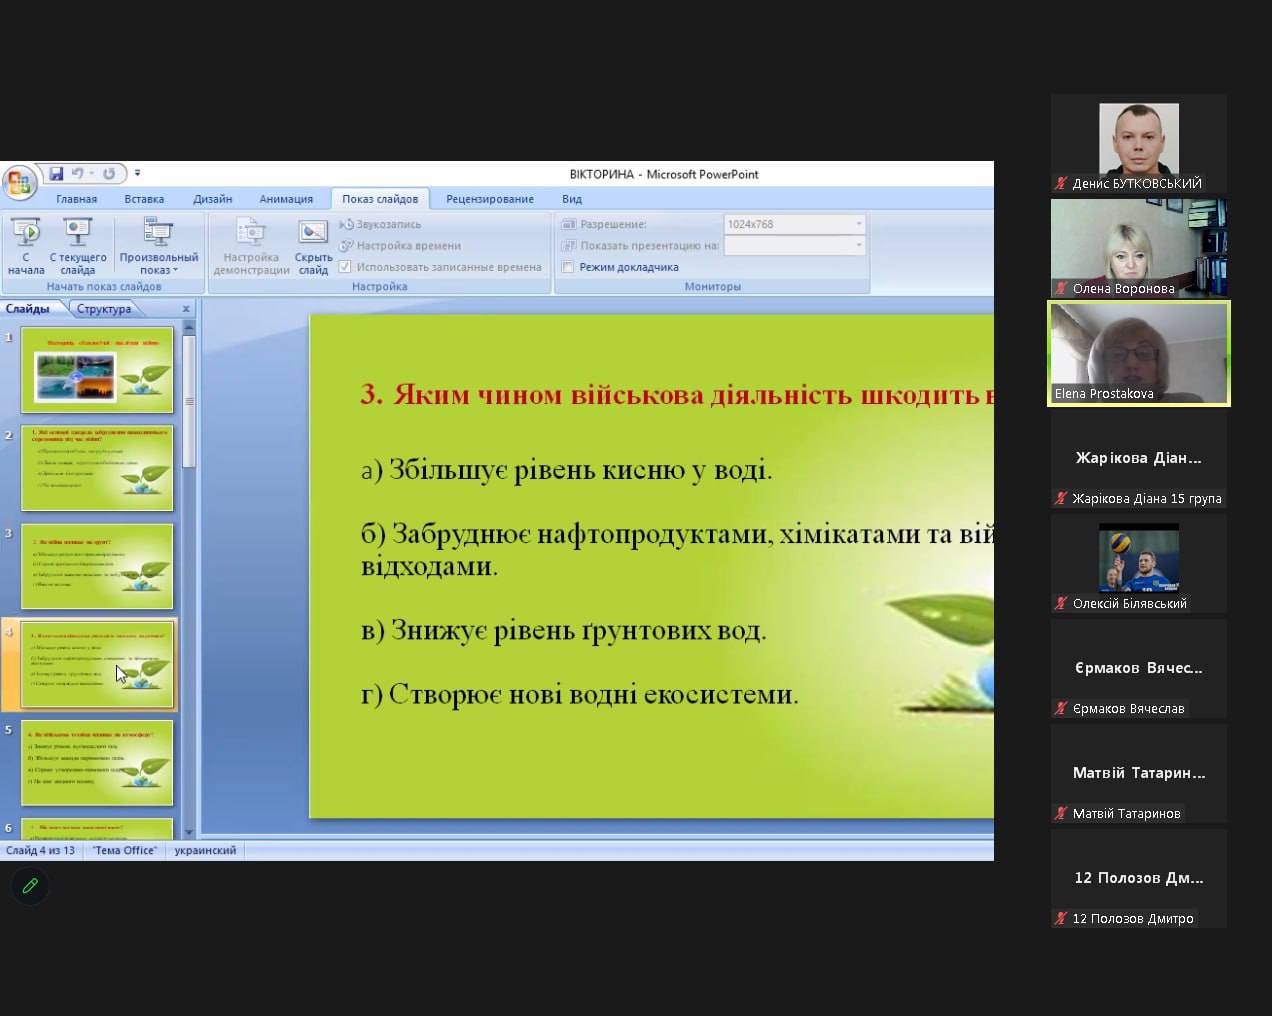Viewport: 1272px width, 1016px height.
Task: Click the green annotation pencil icon
Action: click(30, 886)
